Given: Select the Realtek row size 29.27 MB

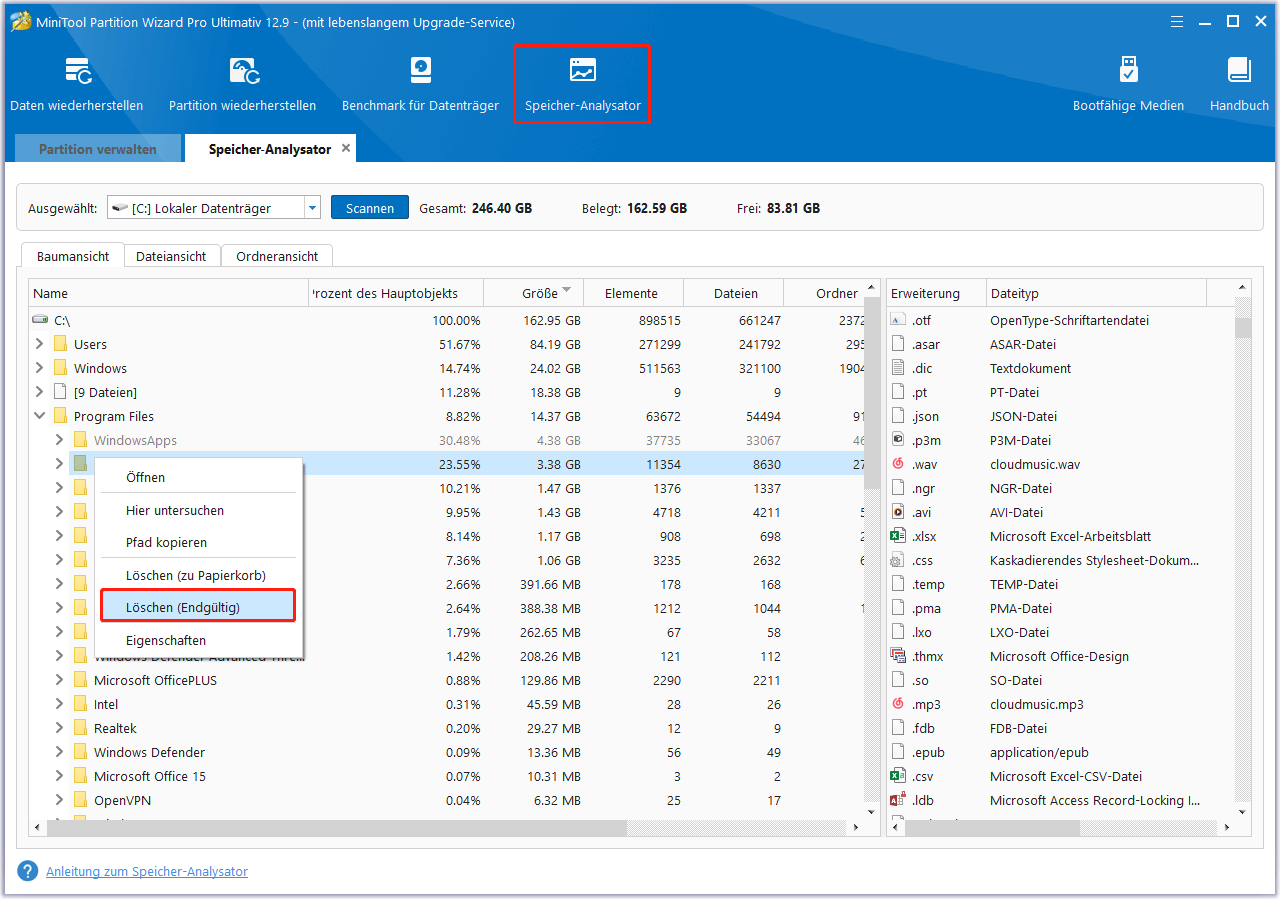Looking at the screenshot, I should pos(556,728).
